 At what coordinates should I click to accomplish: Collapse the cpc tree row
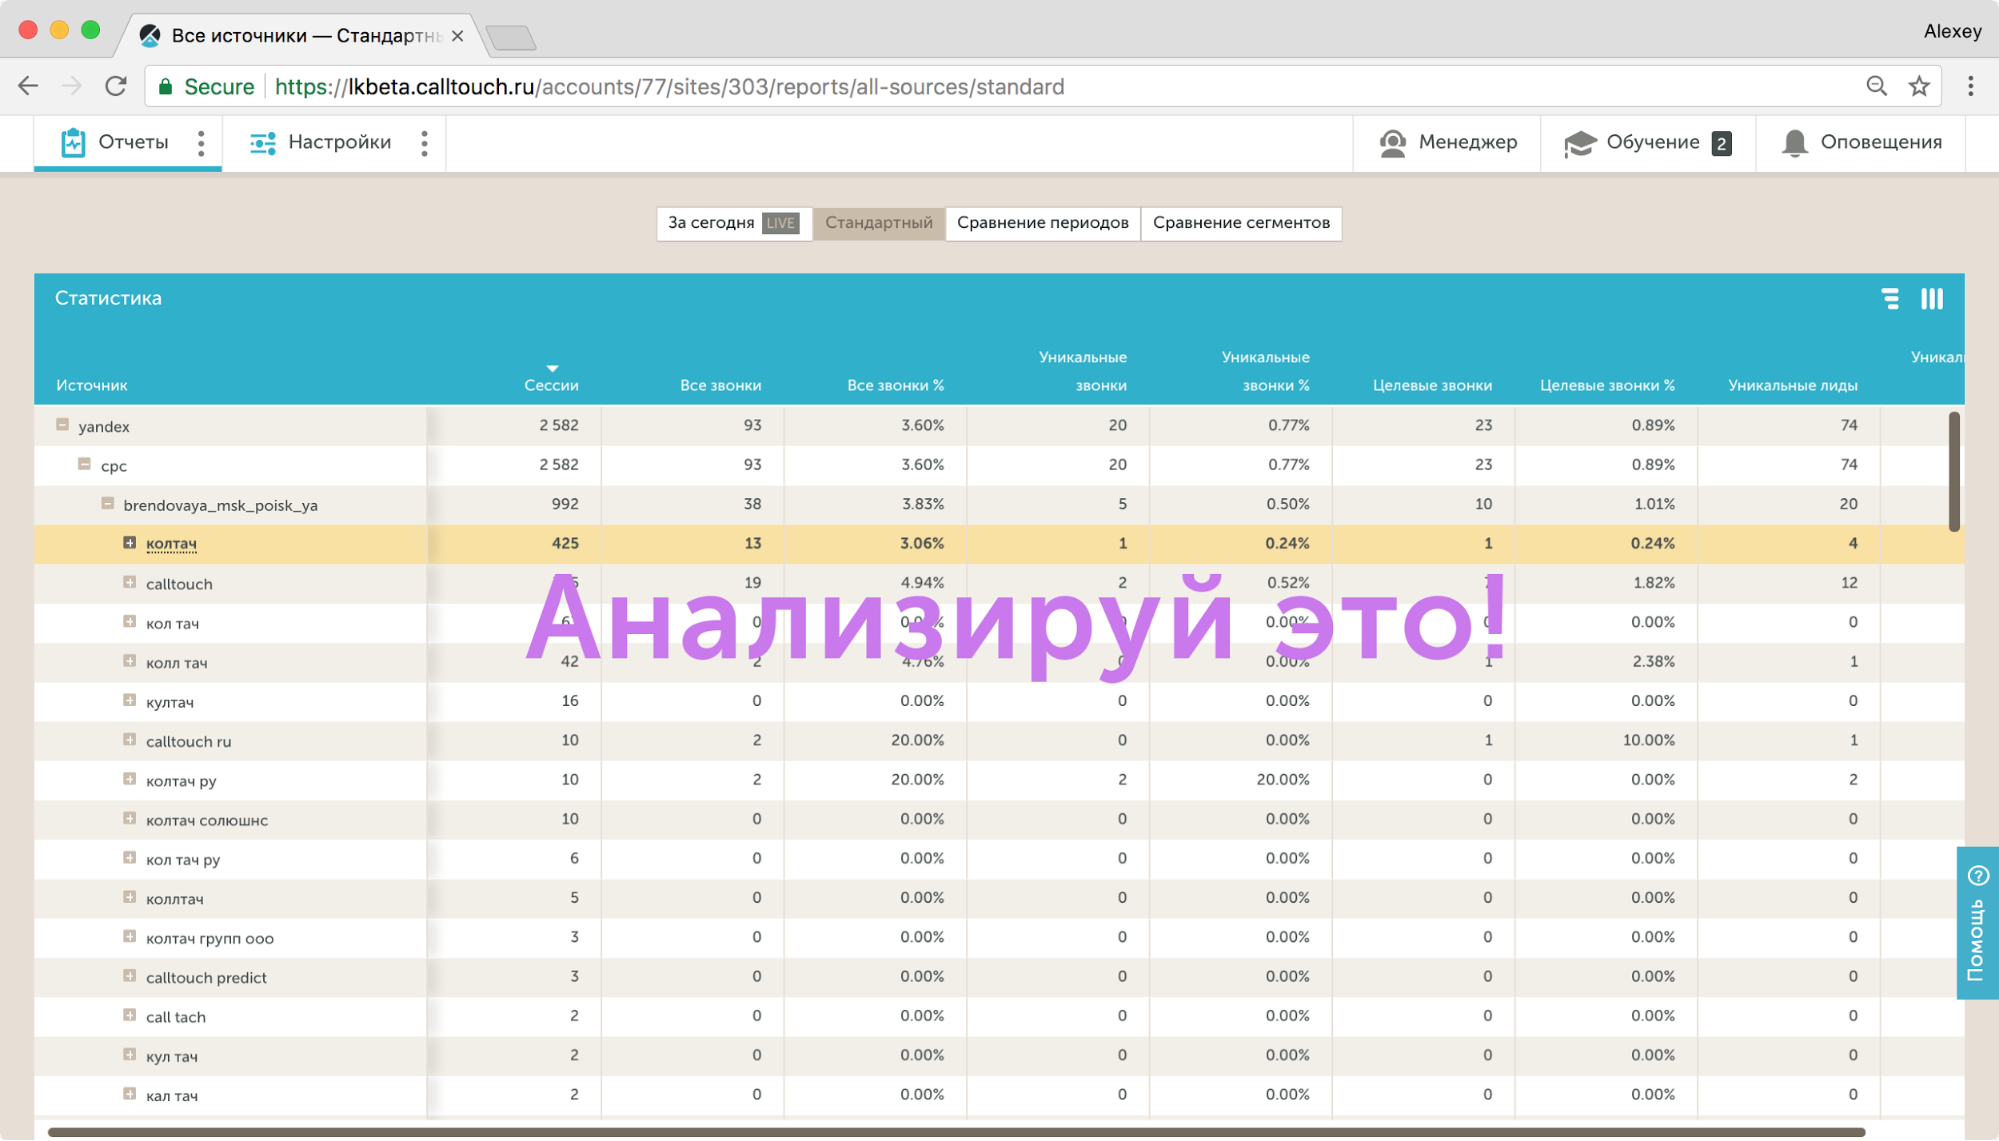(85, 464)
